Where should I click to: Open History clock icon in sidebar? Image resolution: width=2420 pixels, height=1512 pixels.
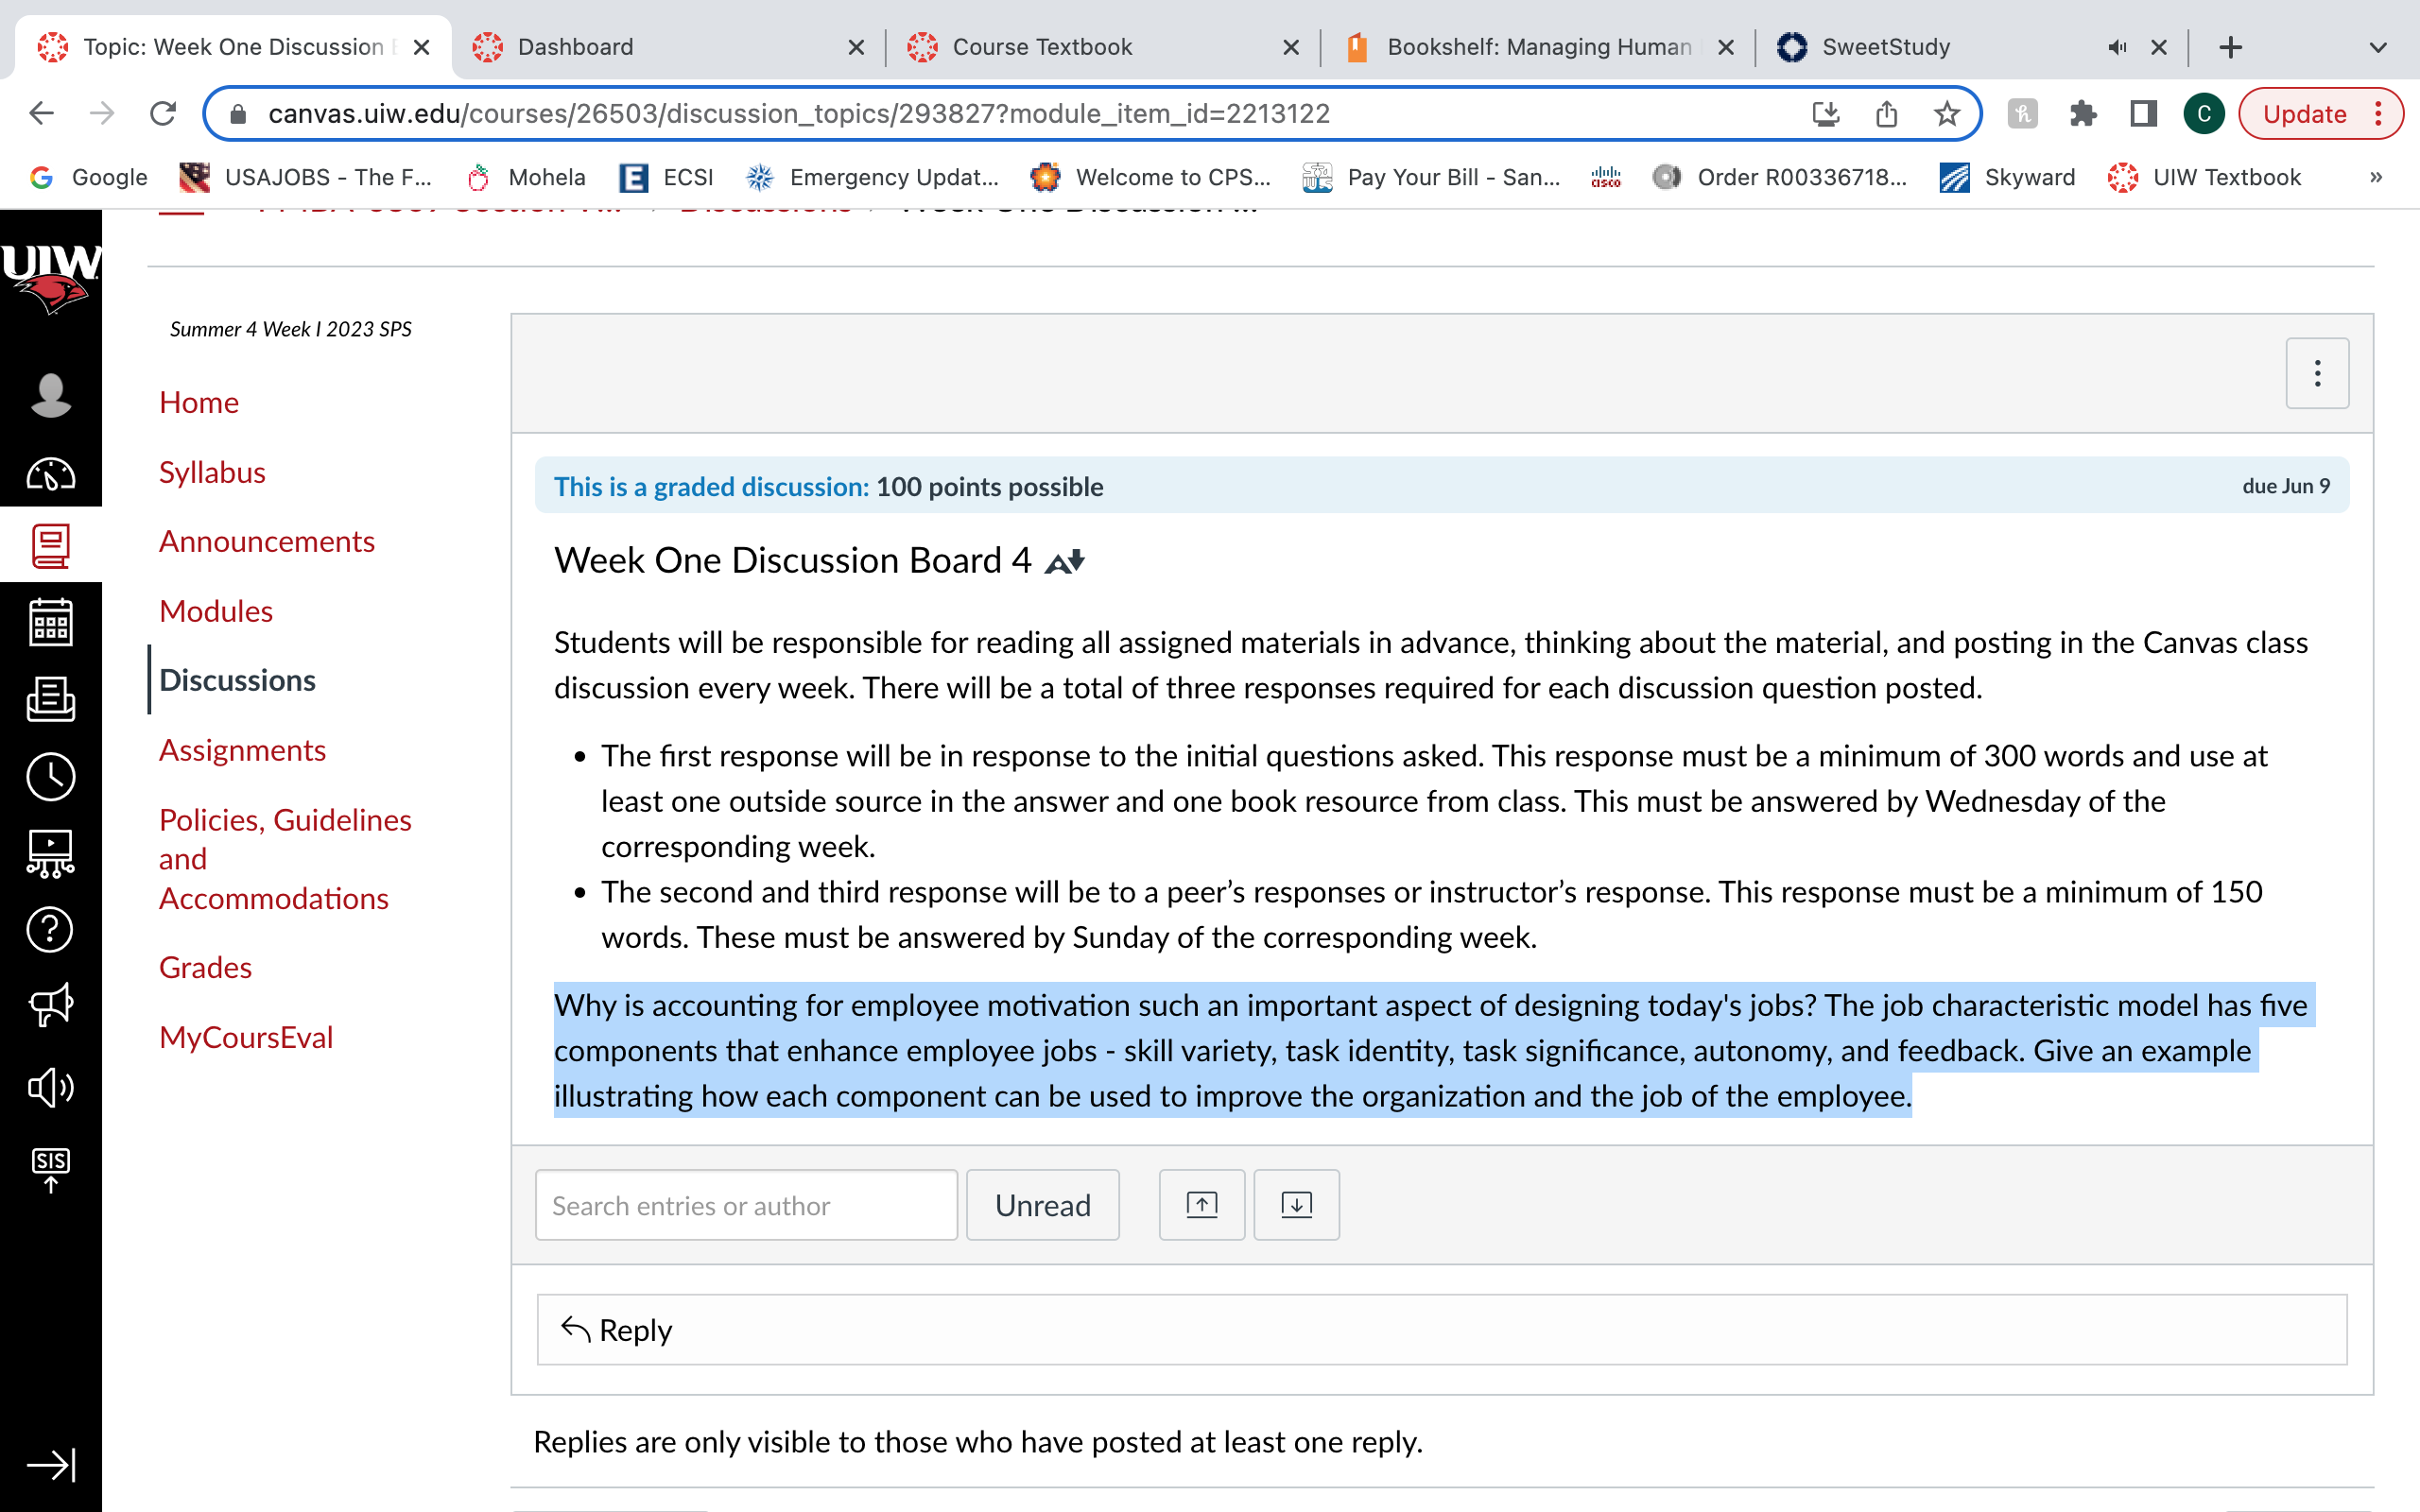pyautogui.click(x=50, y=776)
